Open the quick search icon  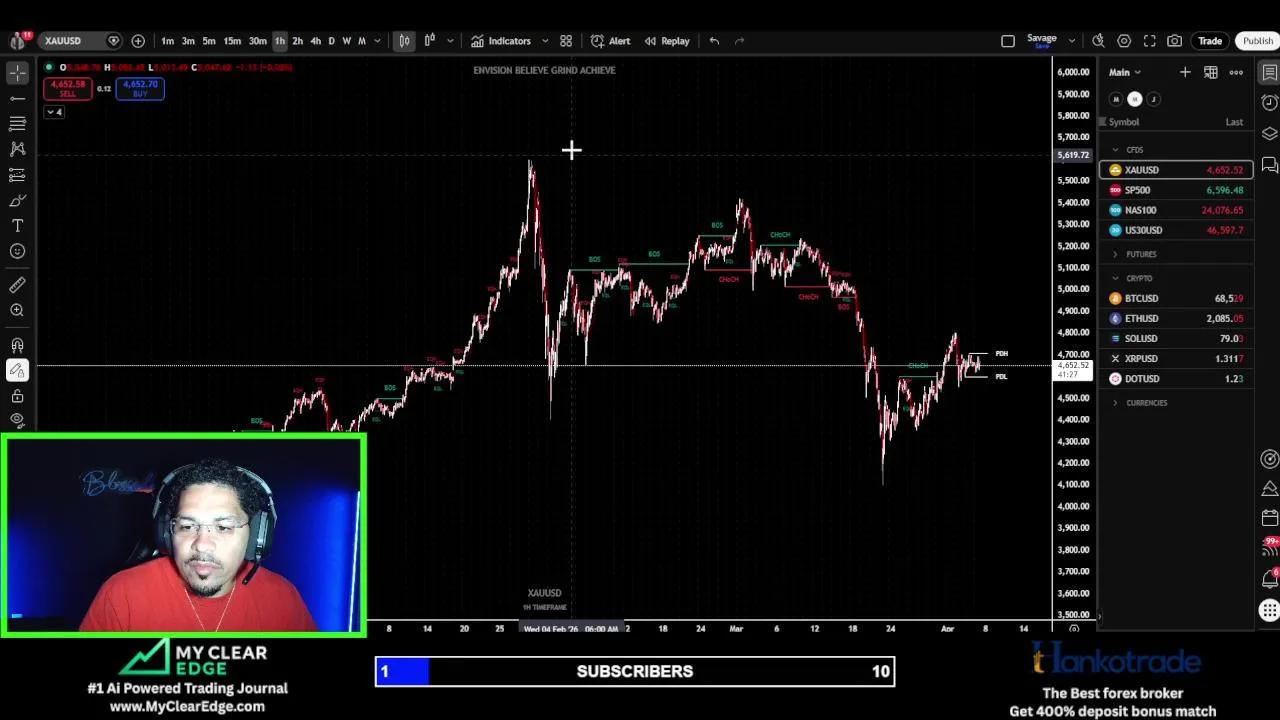click(x=1098, y=41)
